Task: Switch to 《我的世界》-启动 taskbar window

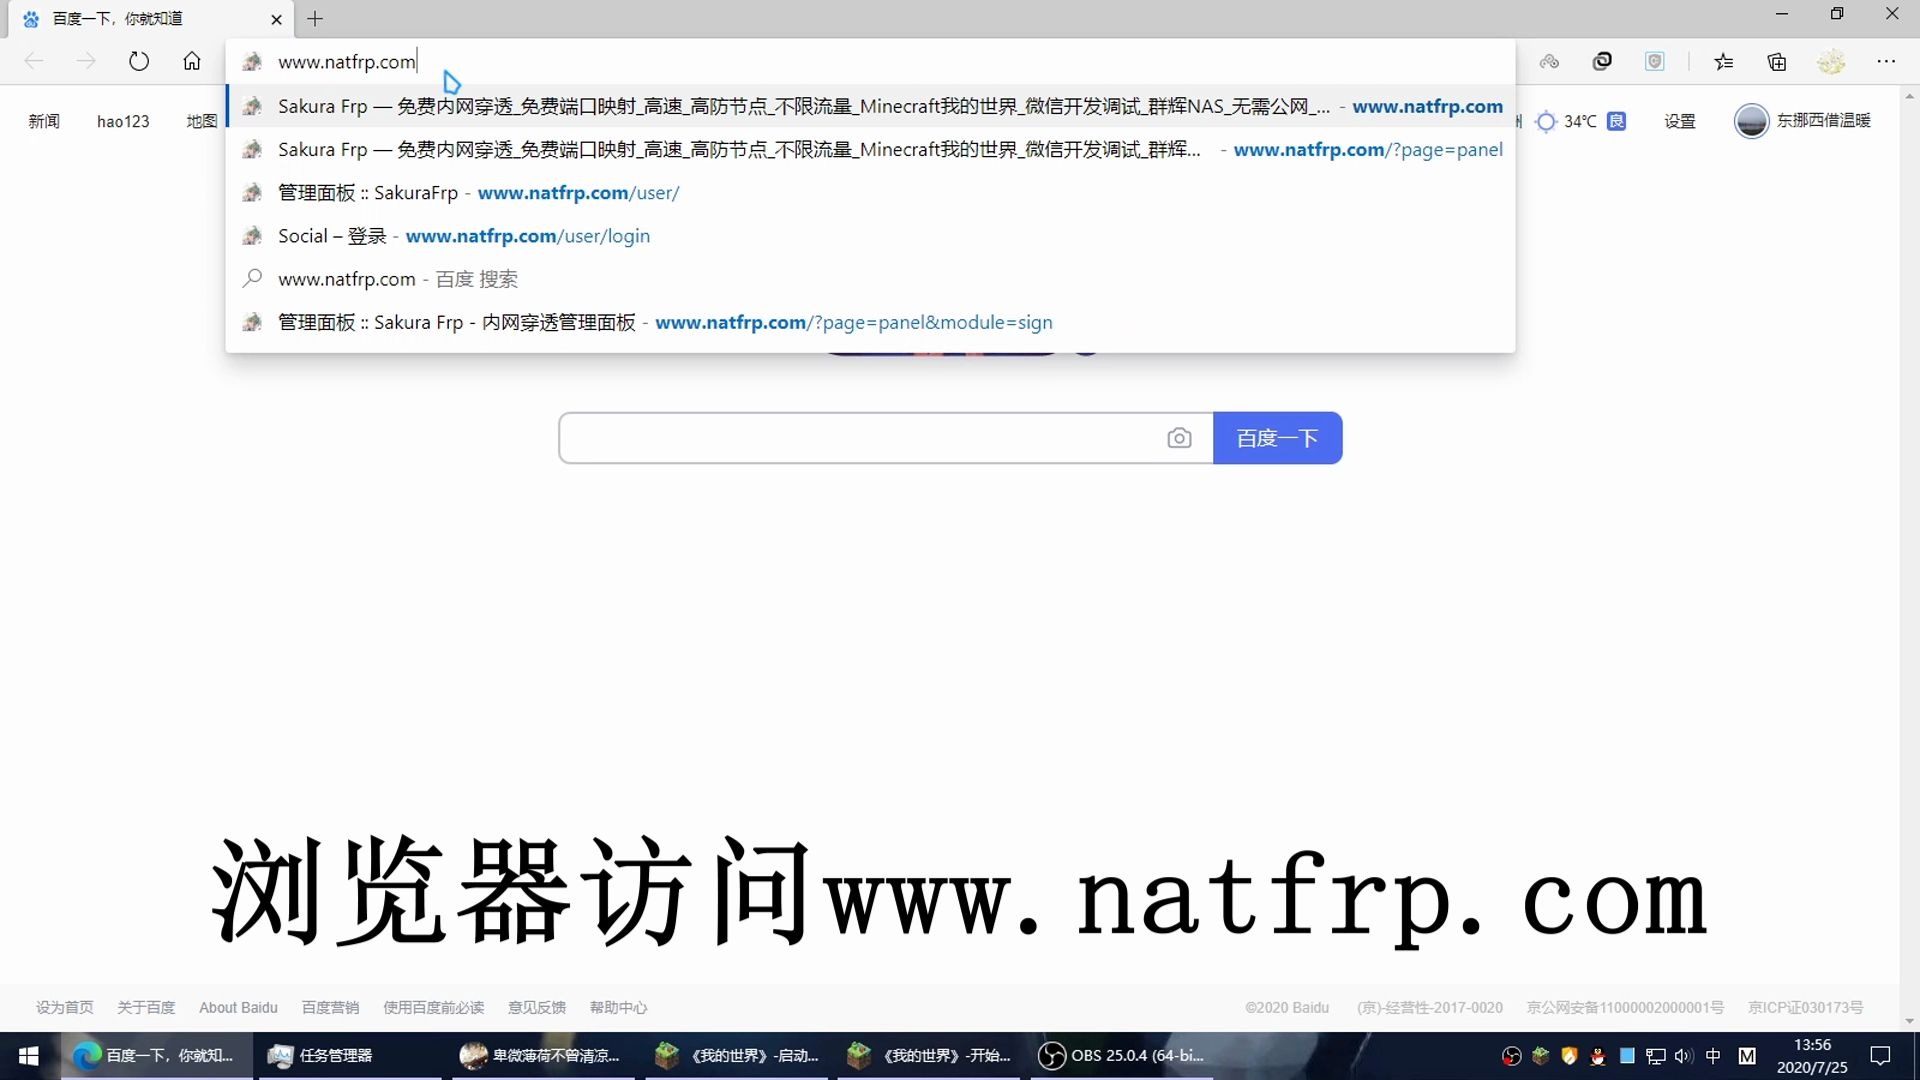Action: pos(737,1056)
